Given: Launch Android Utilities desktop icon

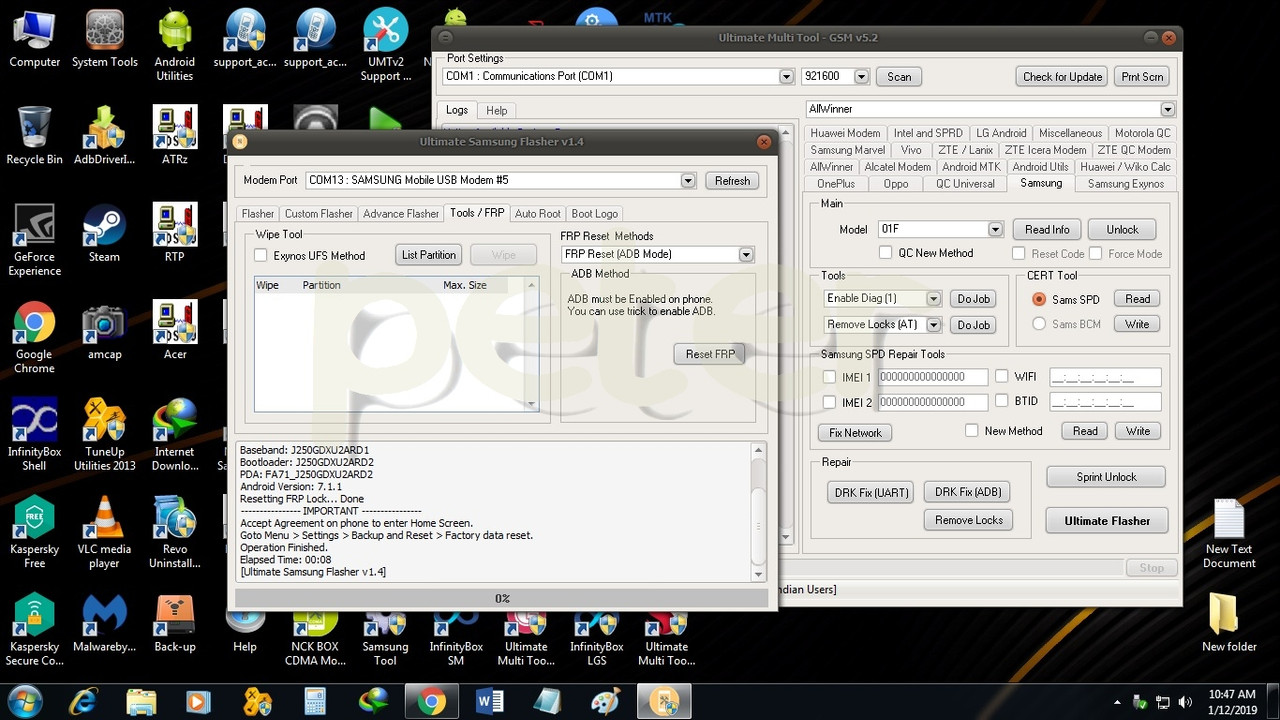Looking at the screenshot, I should (x=174, y=46).
